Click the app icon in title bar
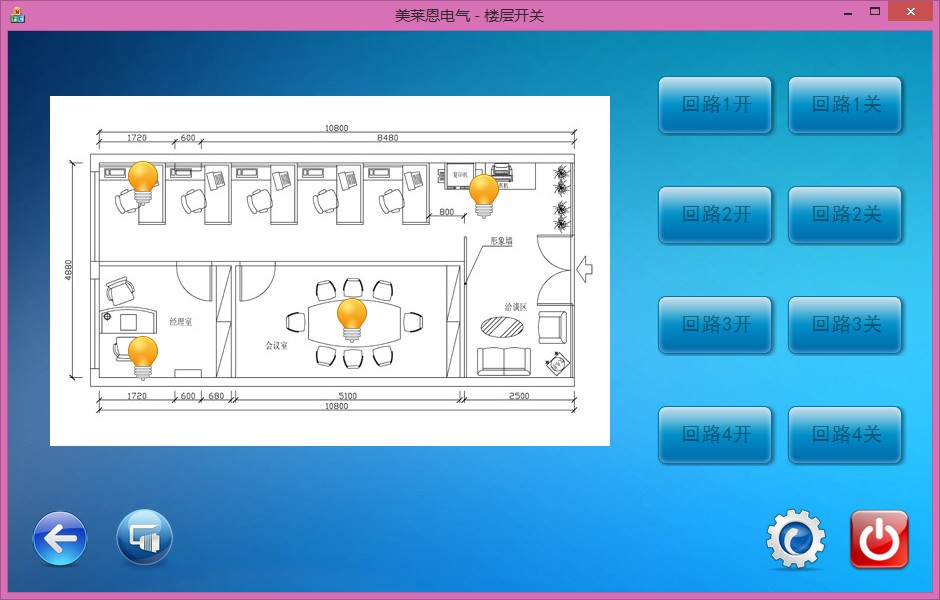The image size is (940, 600). 17,15
